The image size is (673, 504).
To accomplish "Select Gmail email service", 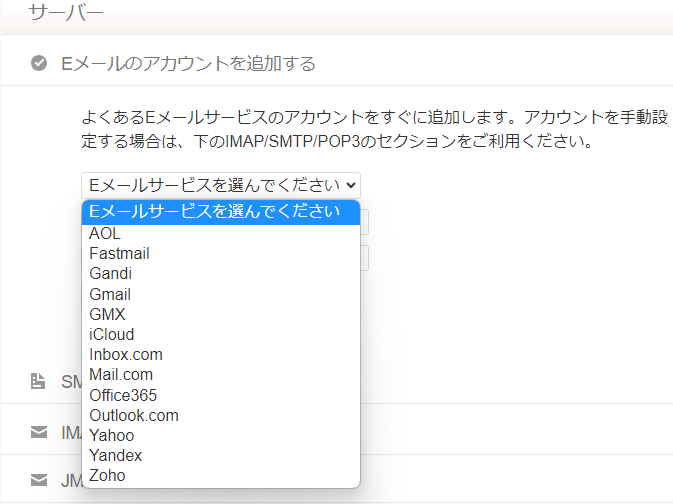I will coord(221,294).
